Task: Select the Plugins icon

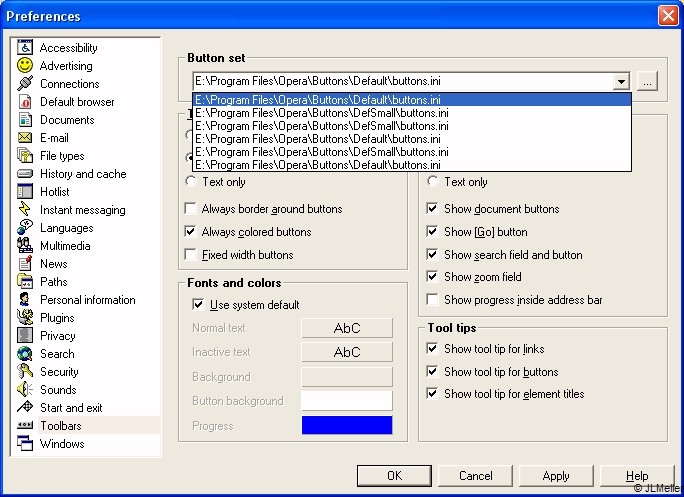Action: click(25, 317)
